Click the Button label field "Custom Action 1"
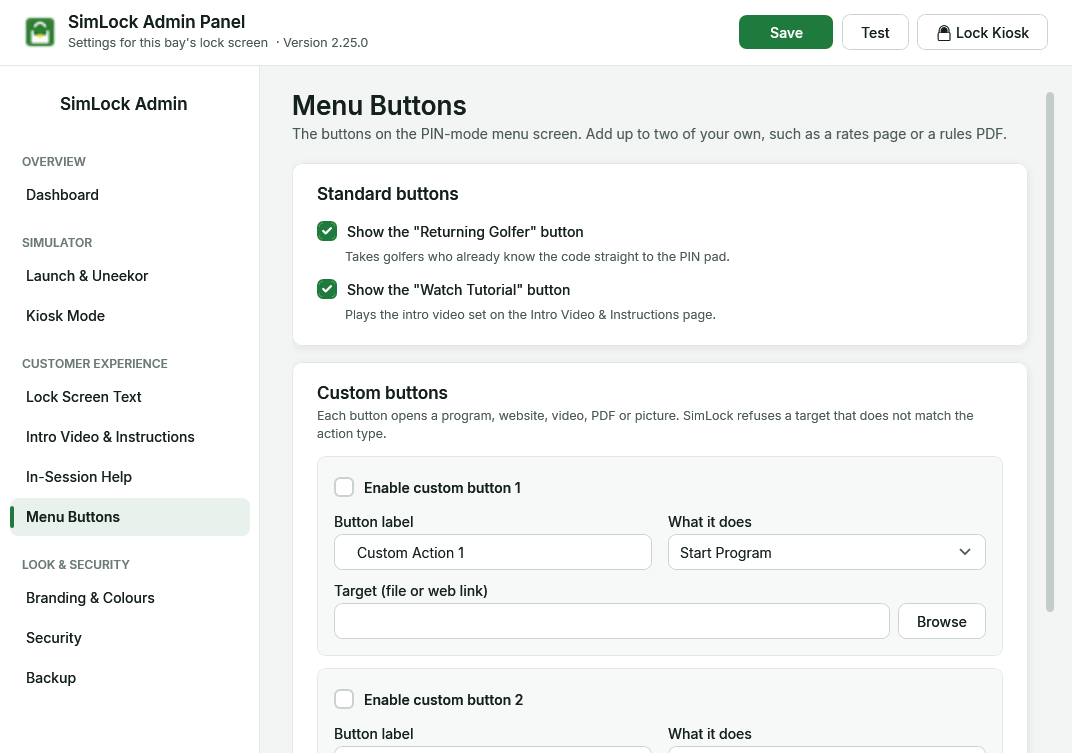 click(492, 552)
